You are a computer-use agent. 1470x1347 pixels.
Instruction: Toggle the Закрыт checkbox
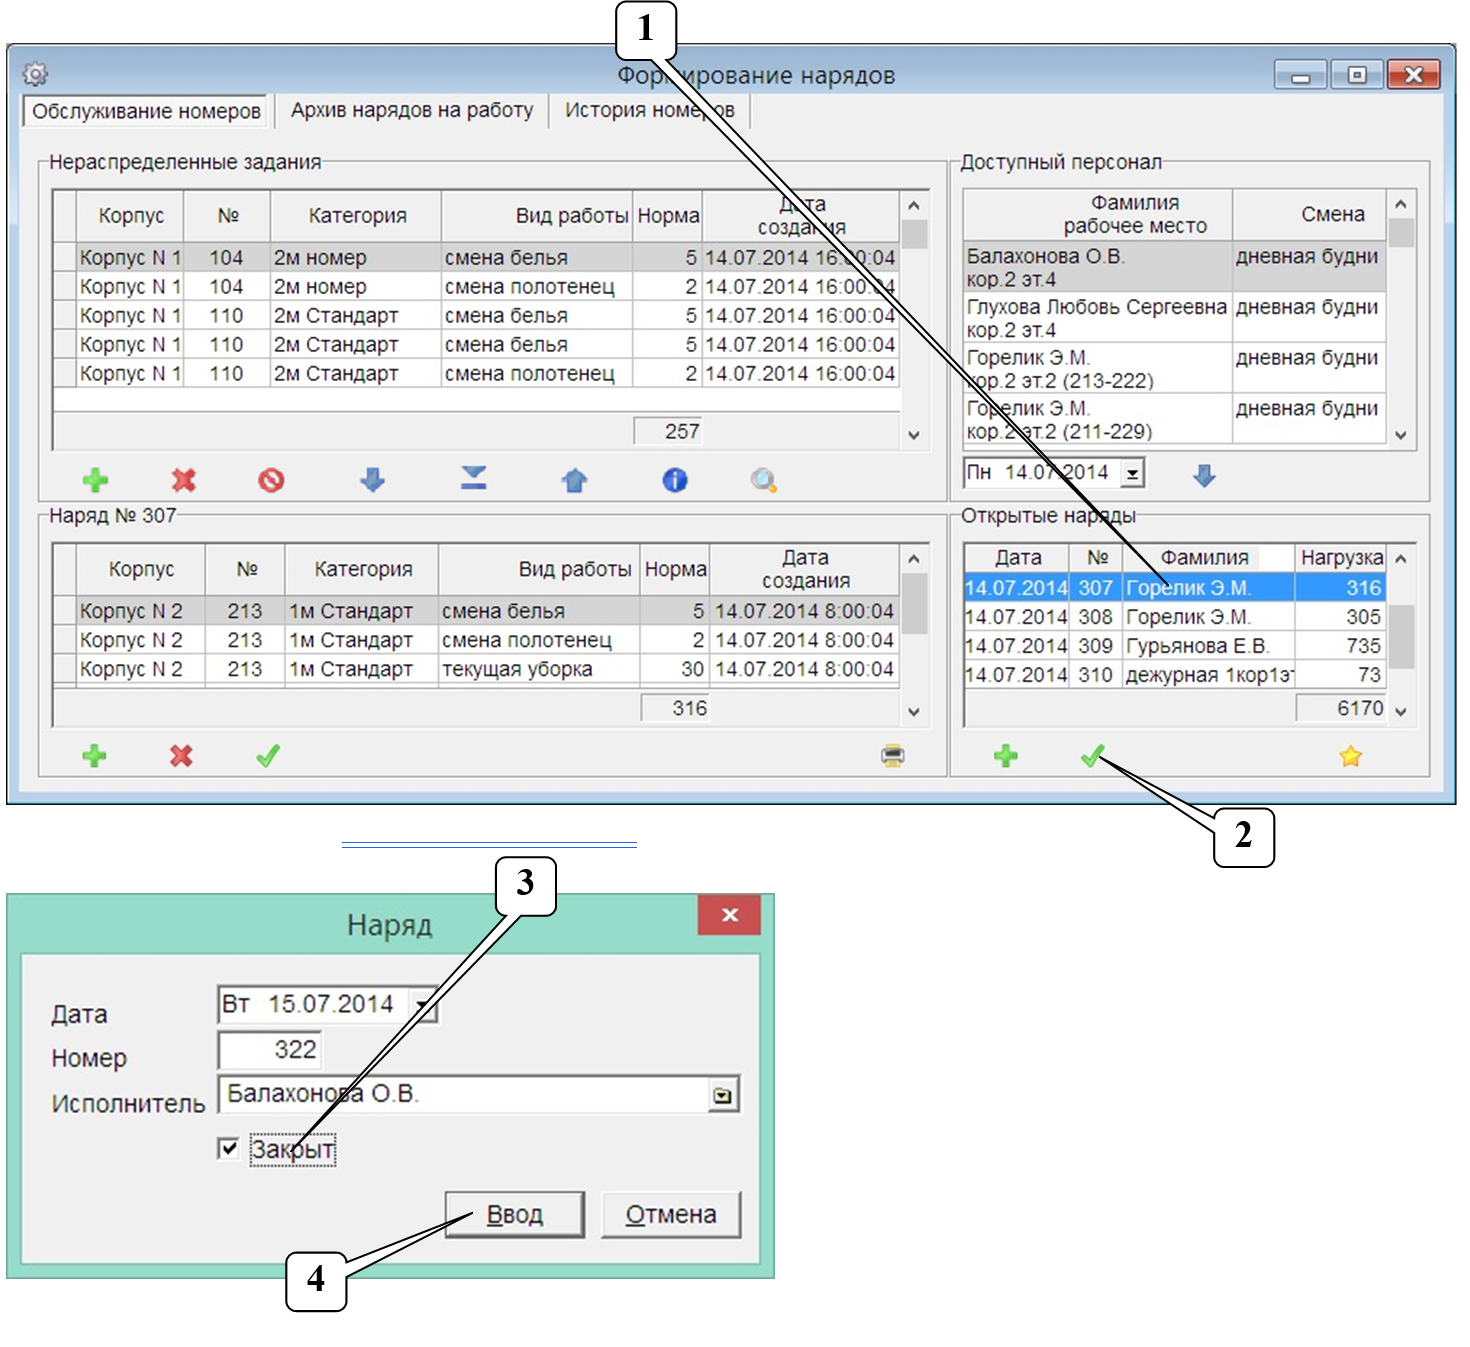coord(229,1148)
